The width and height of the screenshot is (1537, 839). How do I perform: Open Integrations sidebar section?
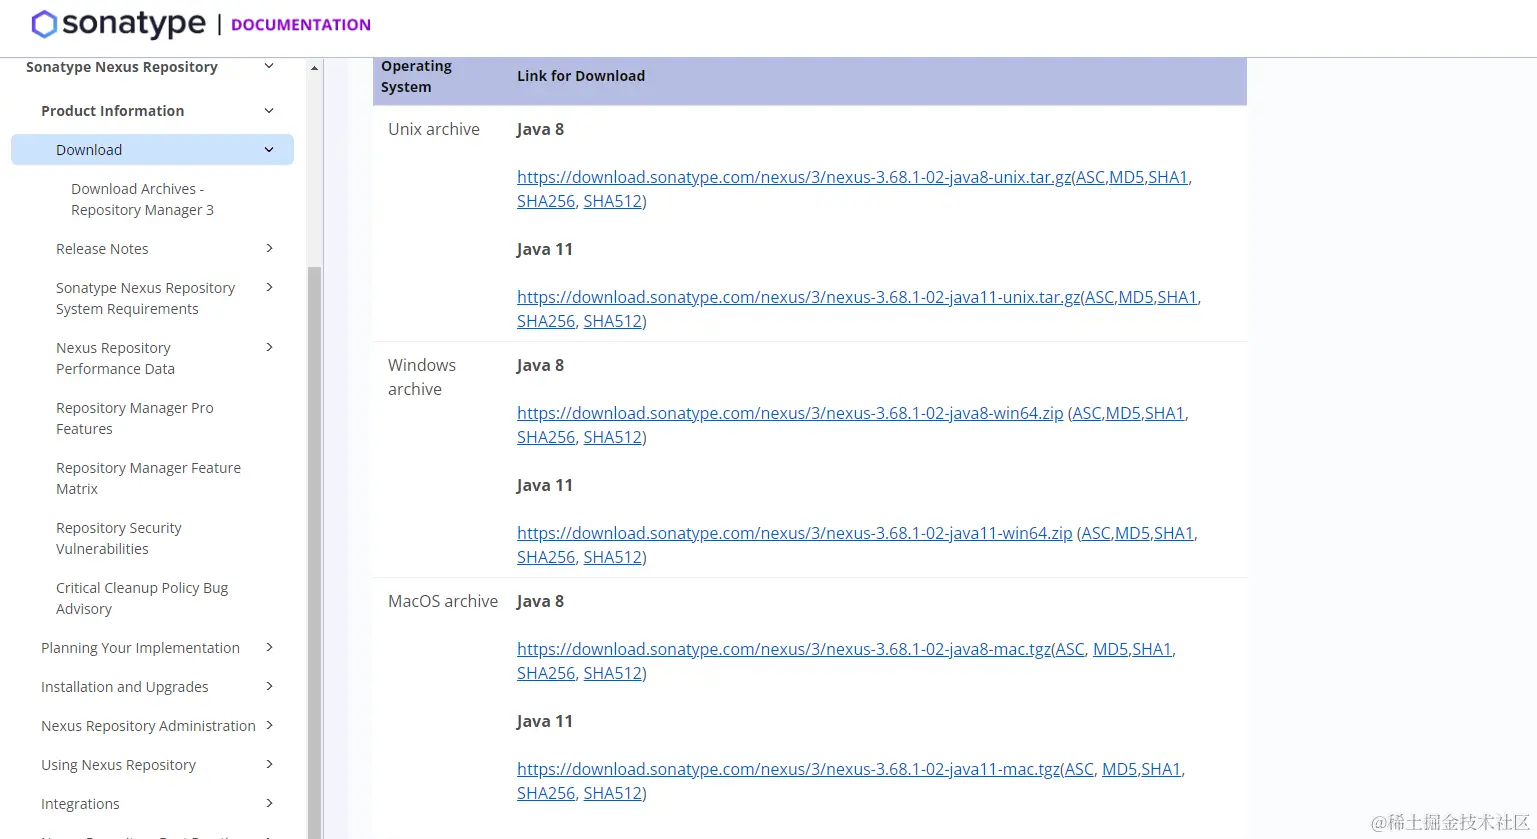[x=80, y=804]
